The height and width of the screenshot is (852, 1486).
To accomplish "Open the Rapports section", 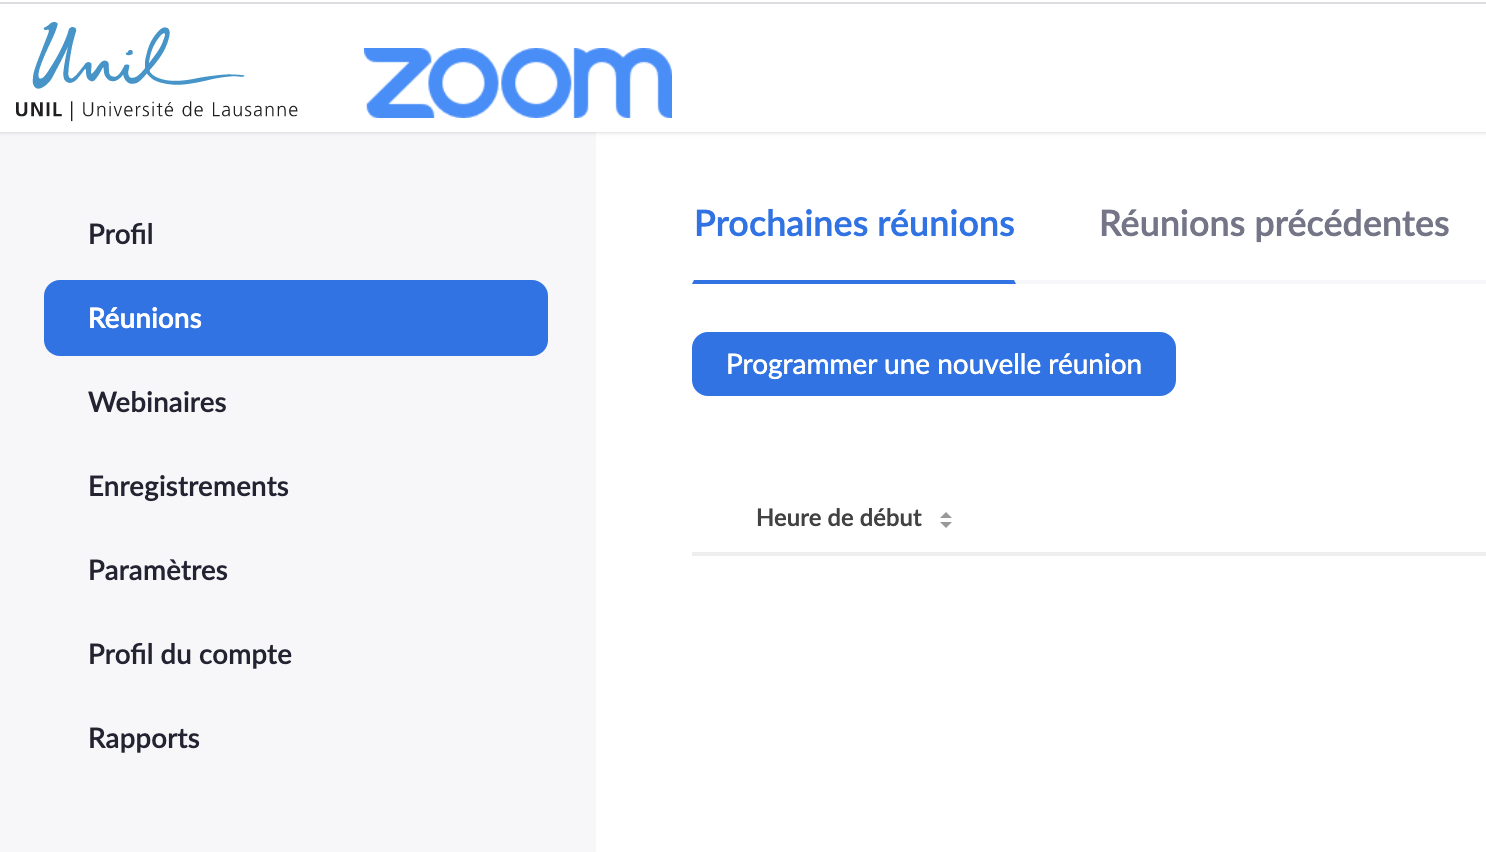I will coord(144,738).
